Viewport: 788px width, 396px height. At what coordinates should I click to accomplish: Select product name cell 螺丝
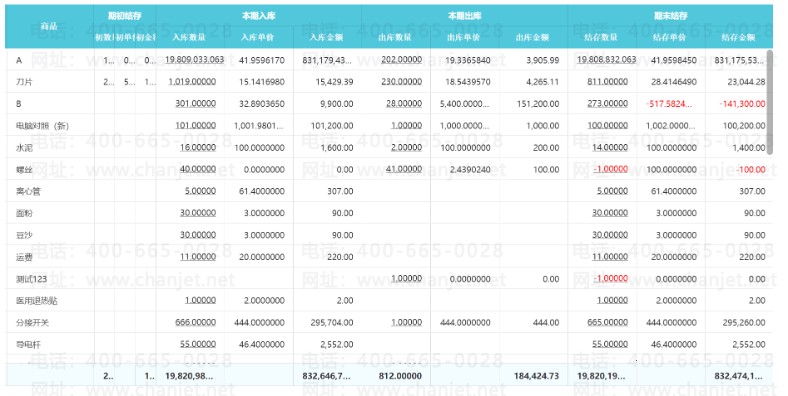coord(24,169)
